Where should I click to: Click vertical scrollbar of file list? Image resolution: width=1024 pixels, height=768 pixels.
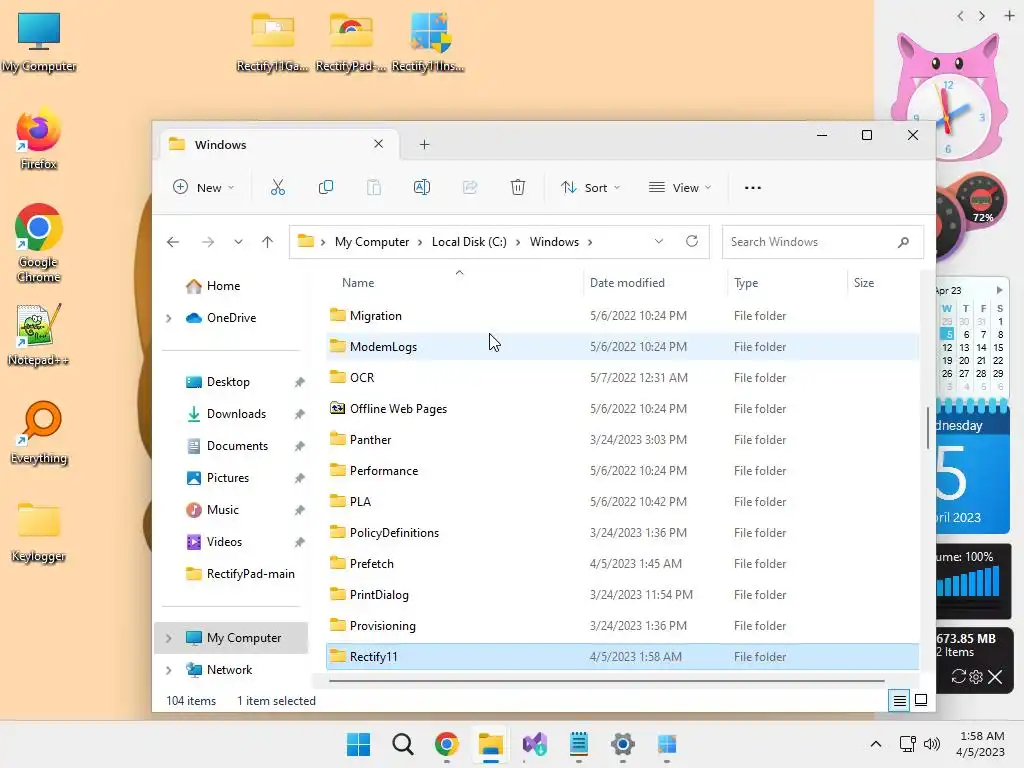[x=927, y=428]
